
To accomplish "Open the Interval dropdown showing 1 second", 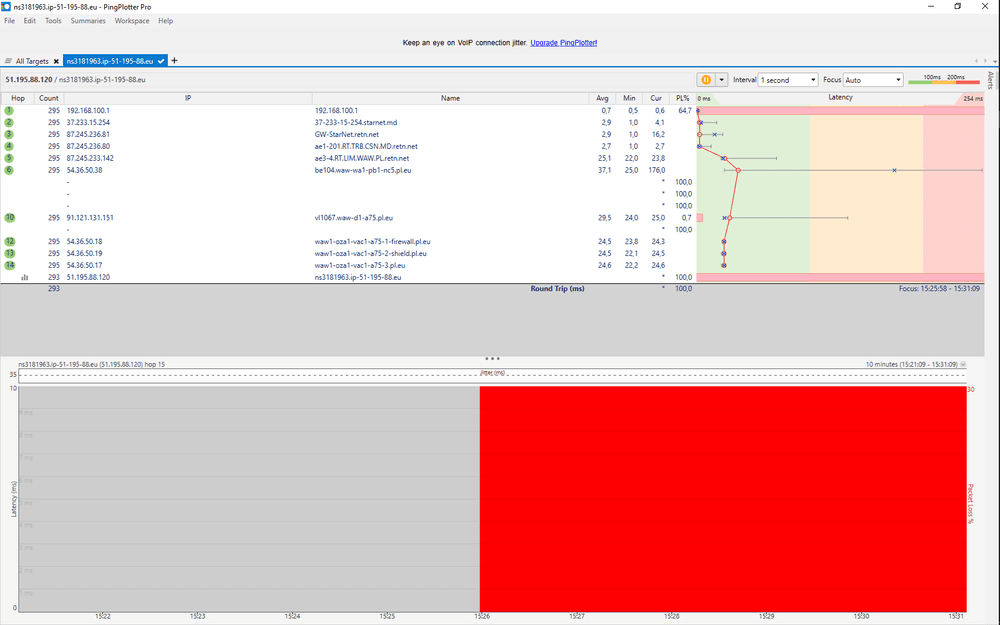I will (x=788, y=79).
